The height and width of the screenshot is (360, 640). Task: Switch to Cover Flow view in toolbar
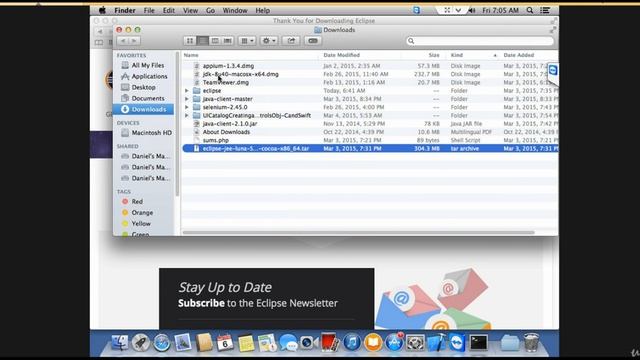click(228, 41)
